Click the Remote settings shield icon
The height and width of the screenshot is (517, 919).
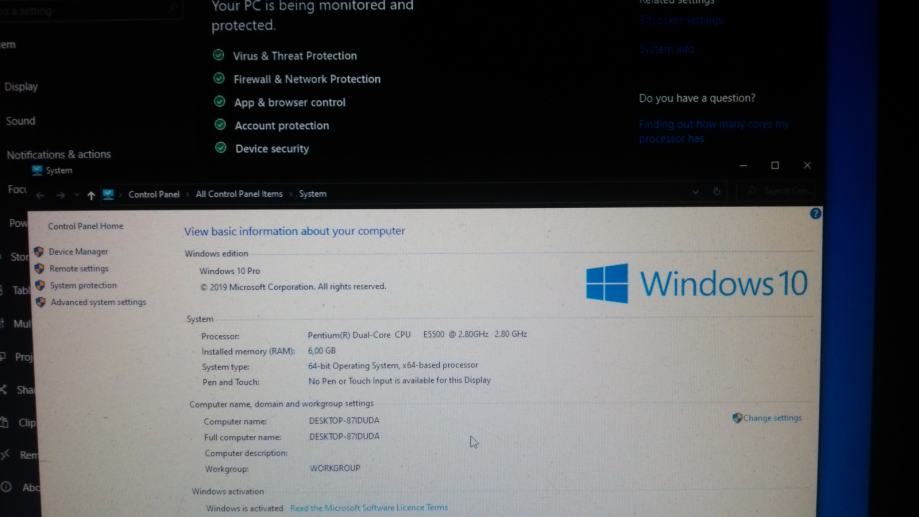[x=40, y=268]
